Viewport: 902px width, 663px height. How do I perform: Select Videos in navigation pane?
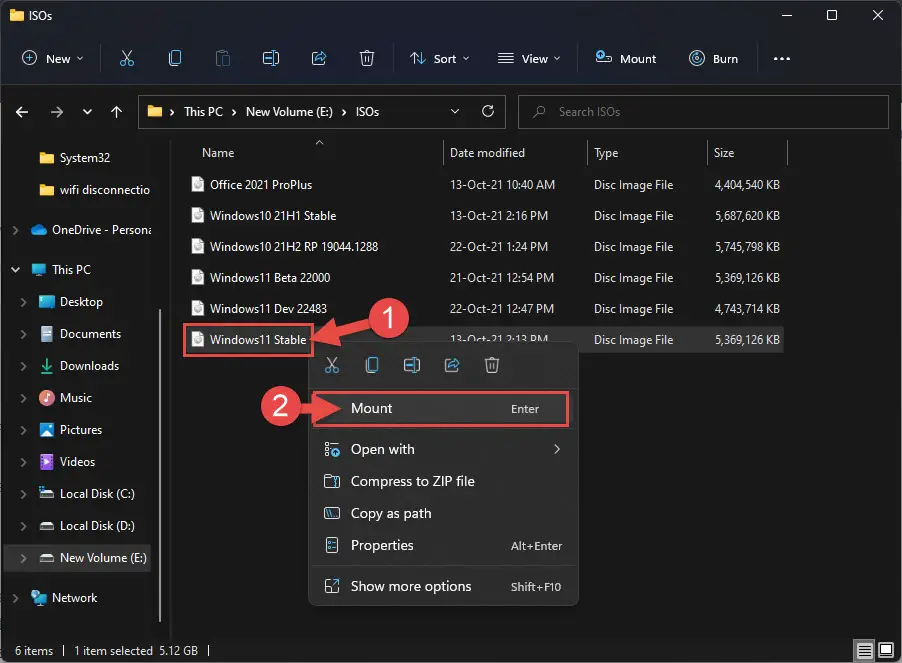coord(67,462)
